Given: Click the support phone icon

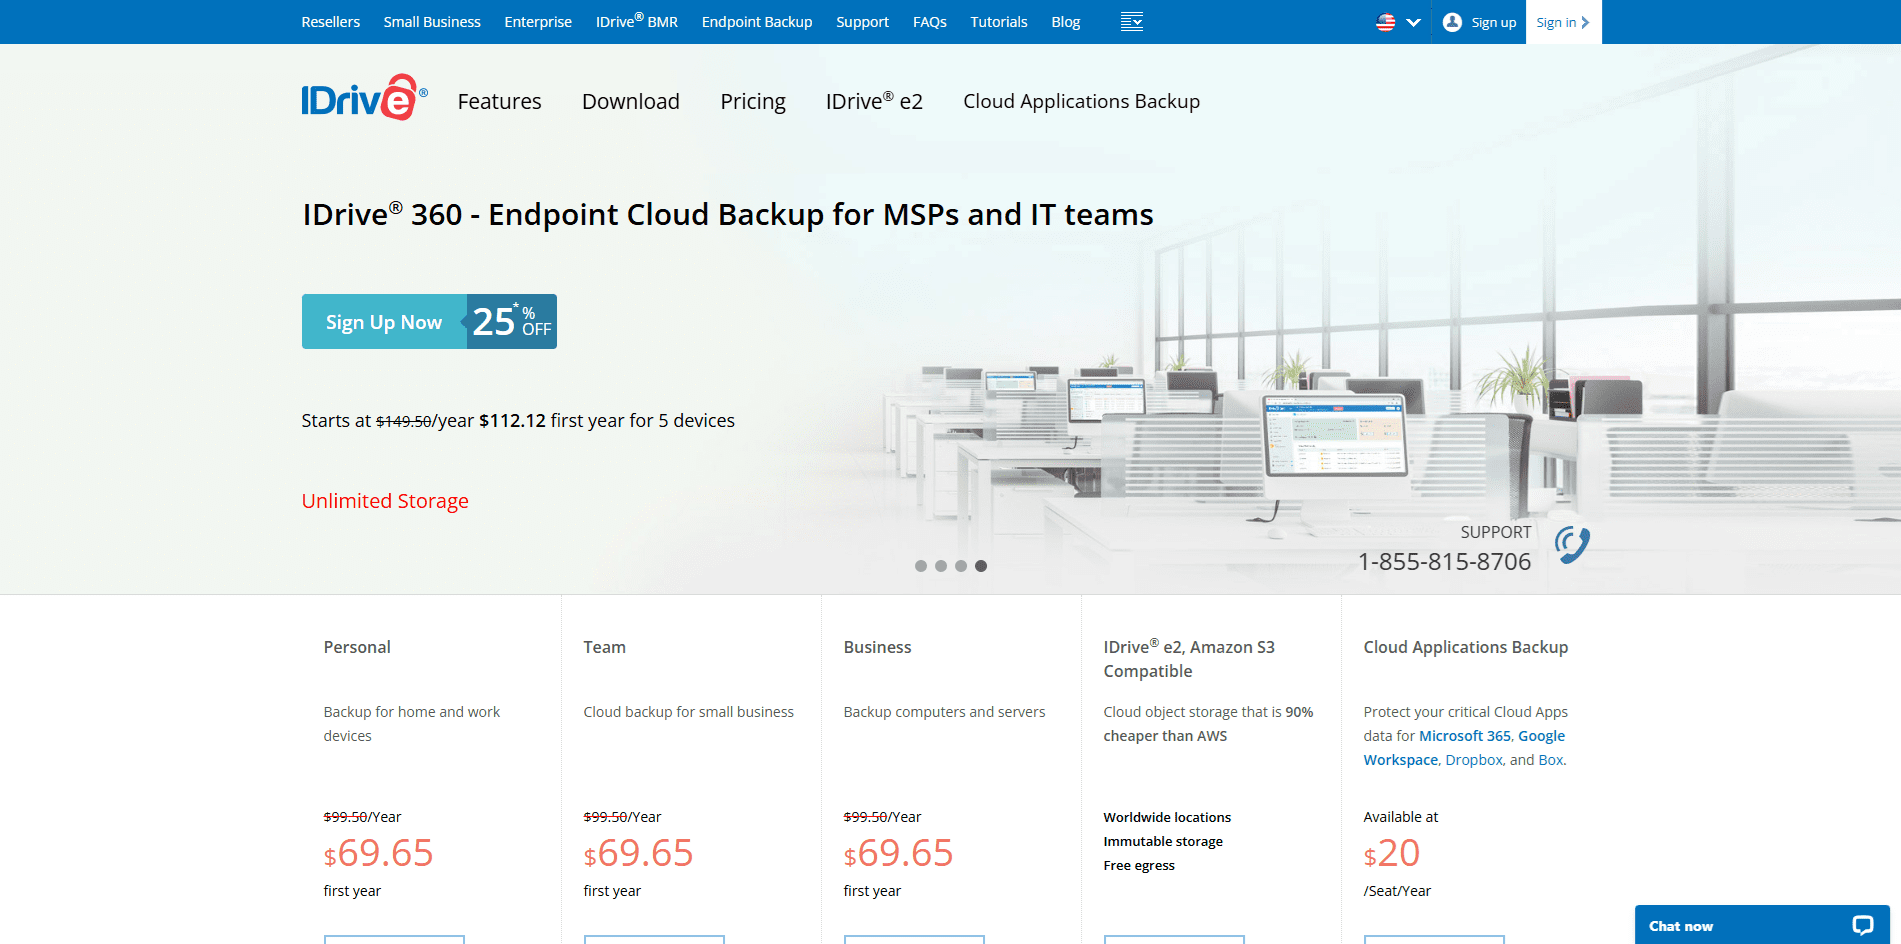Looking at the screenshot, I should click(1572, 545).
